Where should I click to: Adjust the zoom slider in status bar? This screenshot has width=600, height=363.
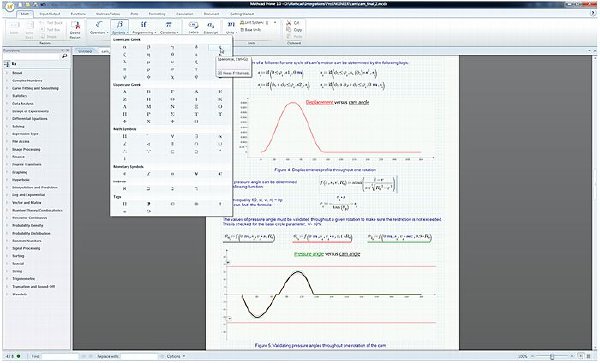click(551, 356)
